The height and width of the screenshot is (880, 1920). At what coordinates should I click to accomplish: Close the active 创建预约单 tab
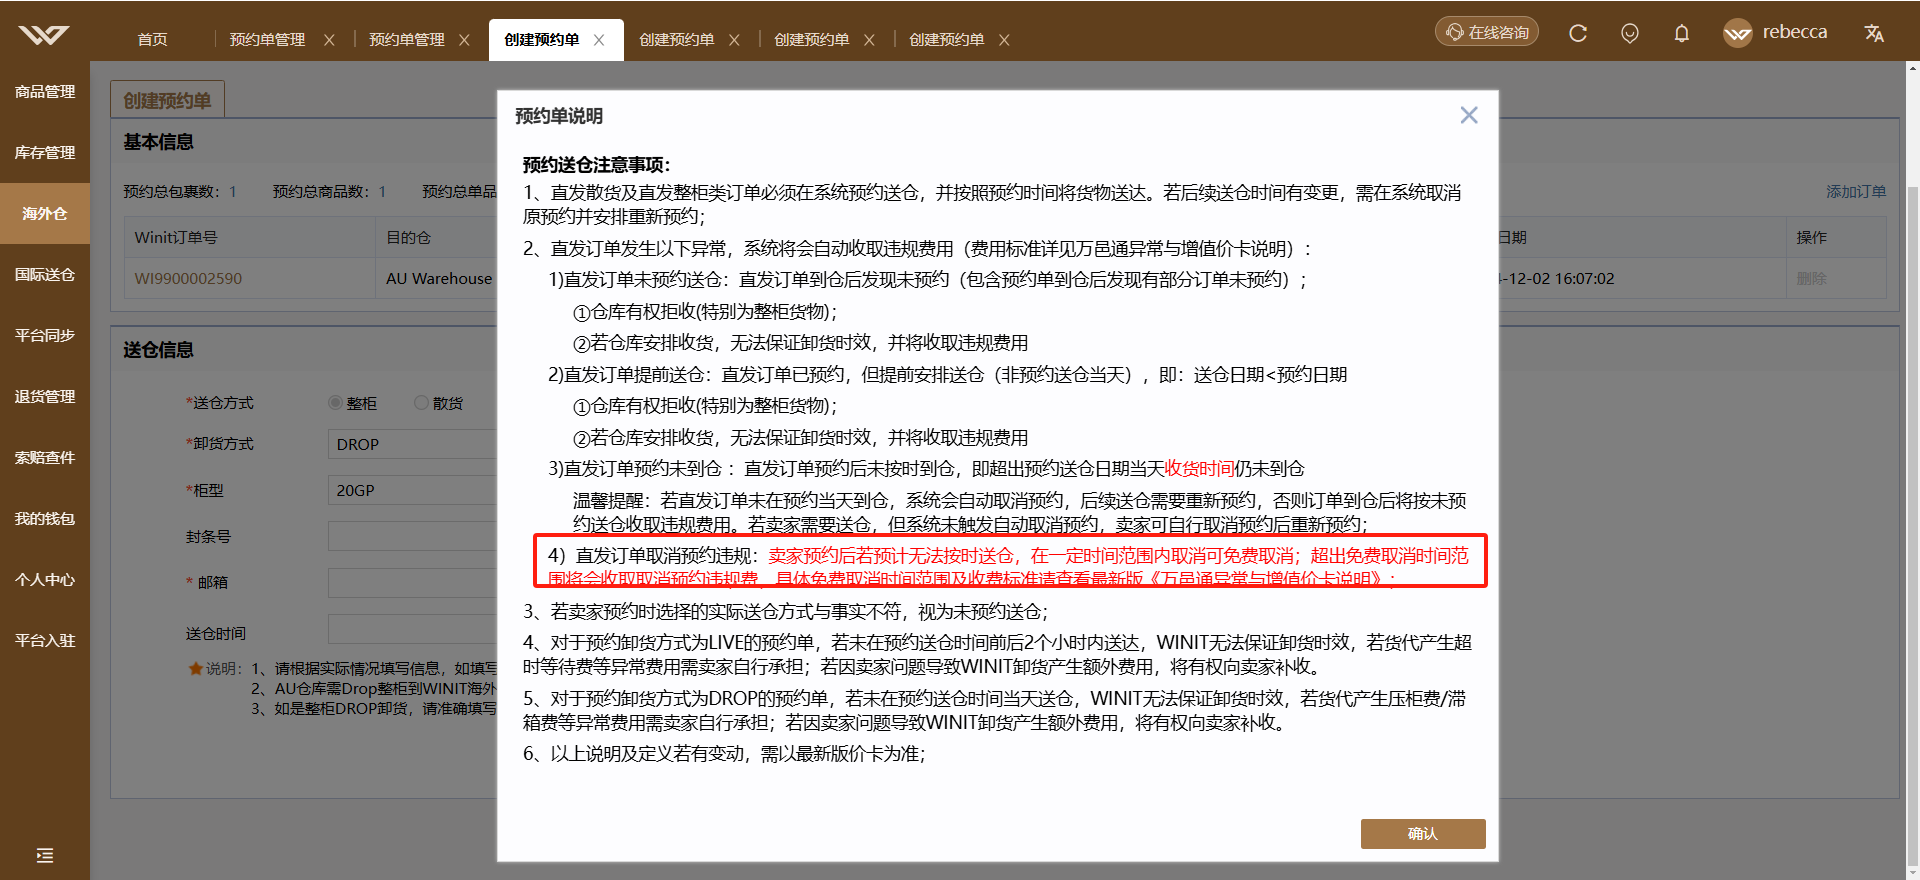click(599, 40)
